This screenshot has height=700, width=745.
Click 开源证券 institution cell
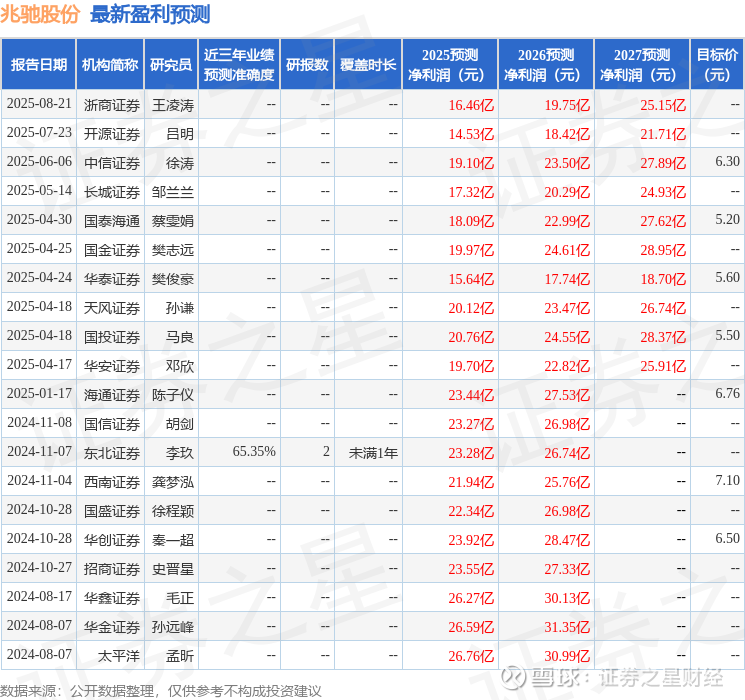tap(112, 134)
